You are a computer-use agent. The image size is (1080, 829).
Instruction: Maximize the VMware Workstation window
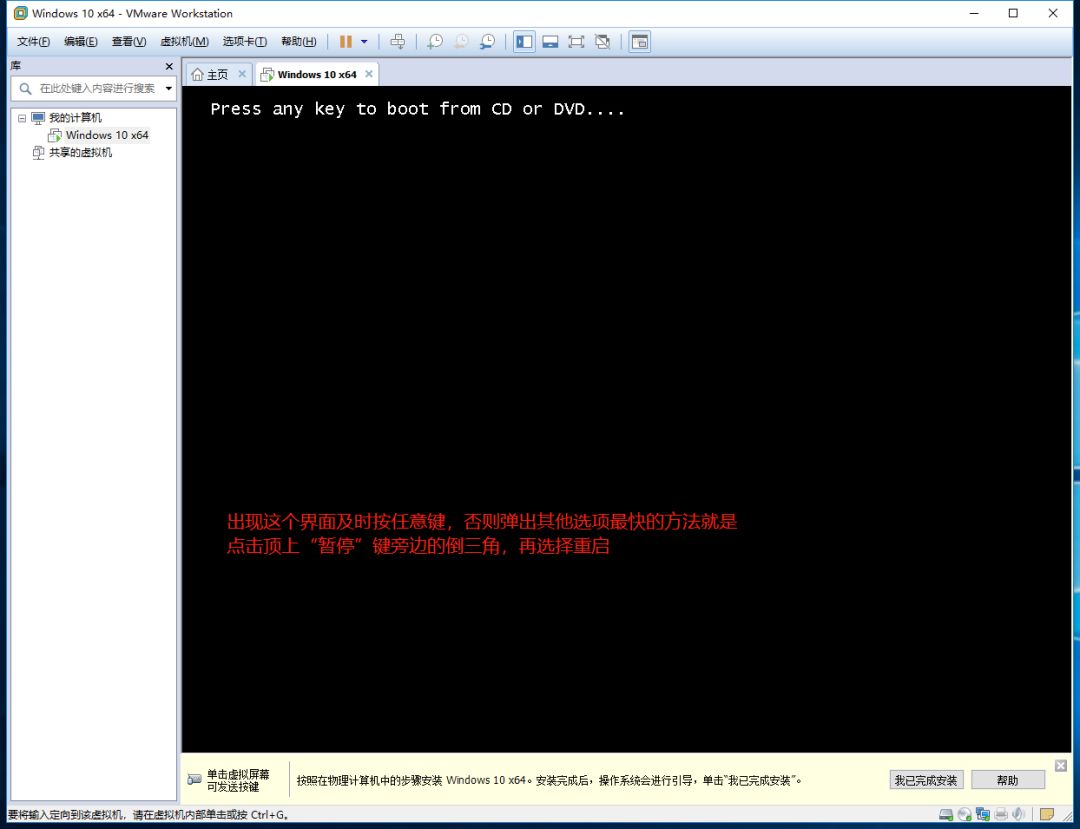tap(1013, 13)
